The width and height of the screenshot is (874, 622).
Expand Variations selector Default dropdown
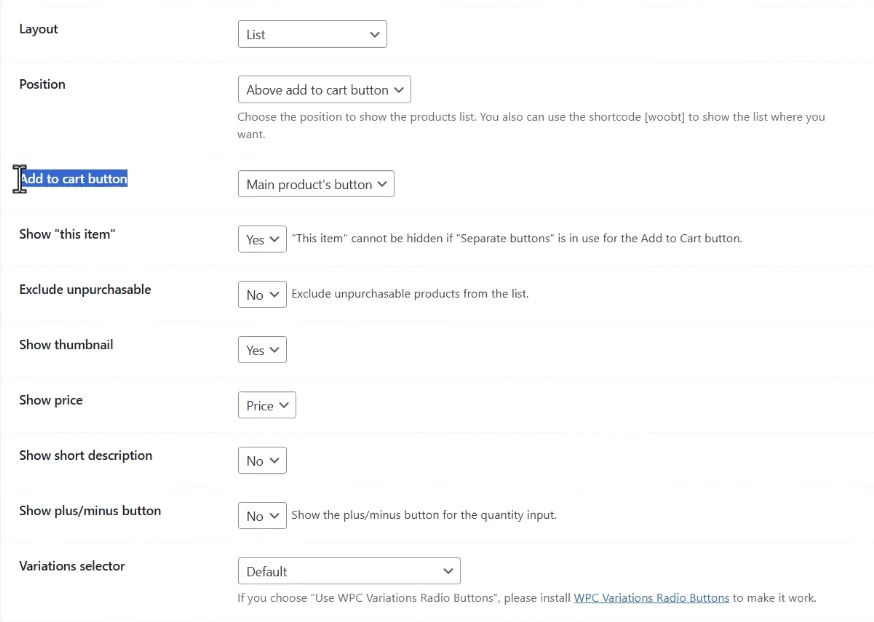[x=349, y=571]
